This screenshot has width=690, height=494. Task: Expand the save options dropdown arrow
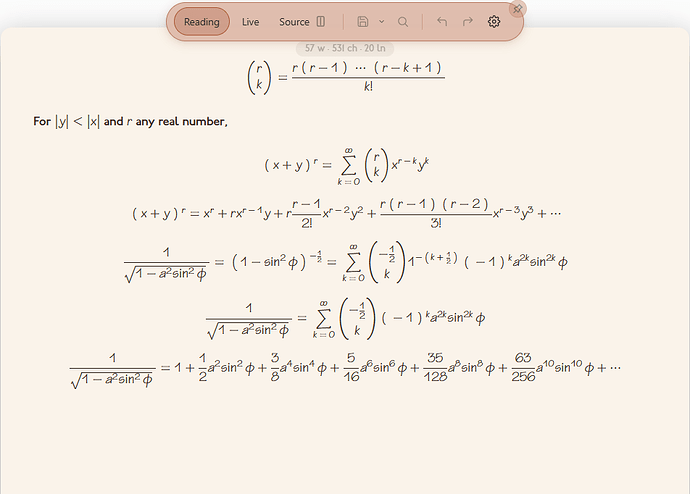[382, 22]
